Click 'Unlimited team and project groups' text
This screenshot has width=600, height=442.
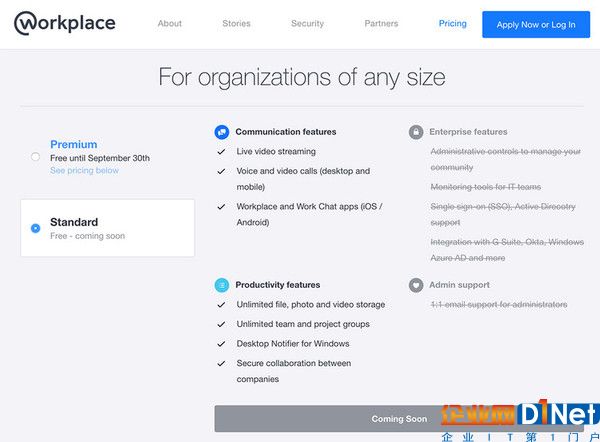[303, 324]
